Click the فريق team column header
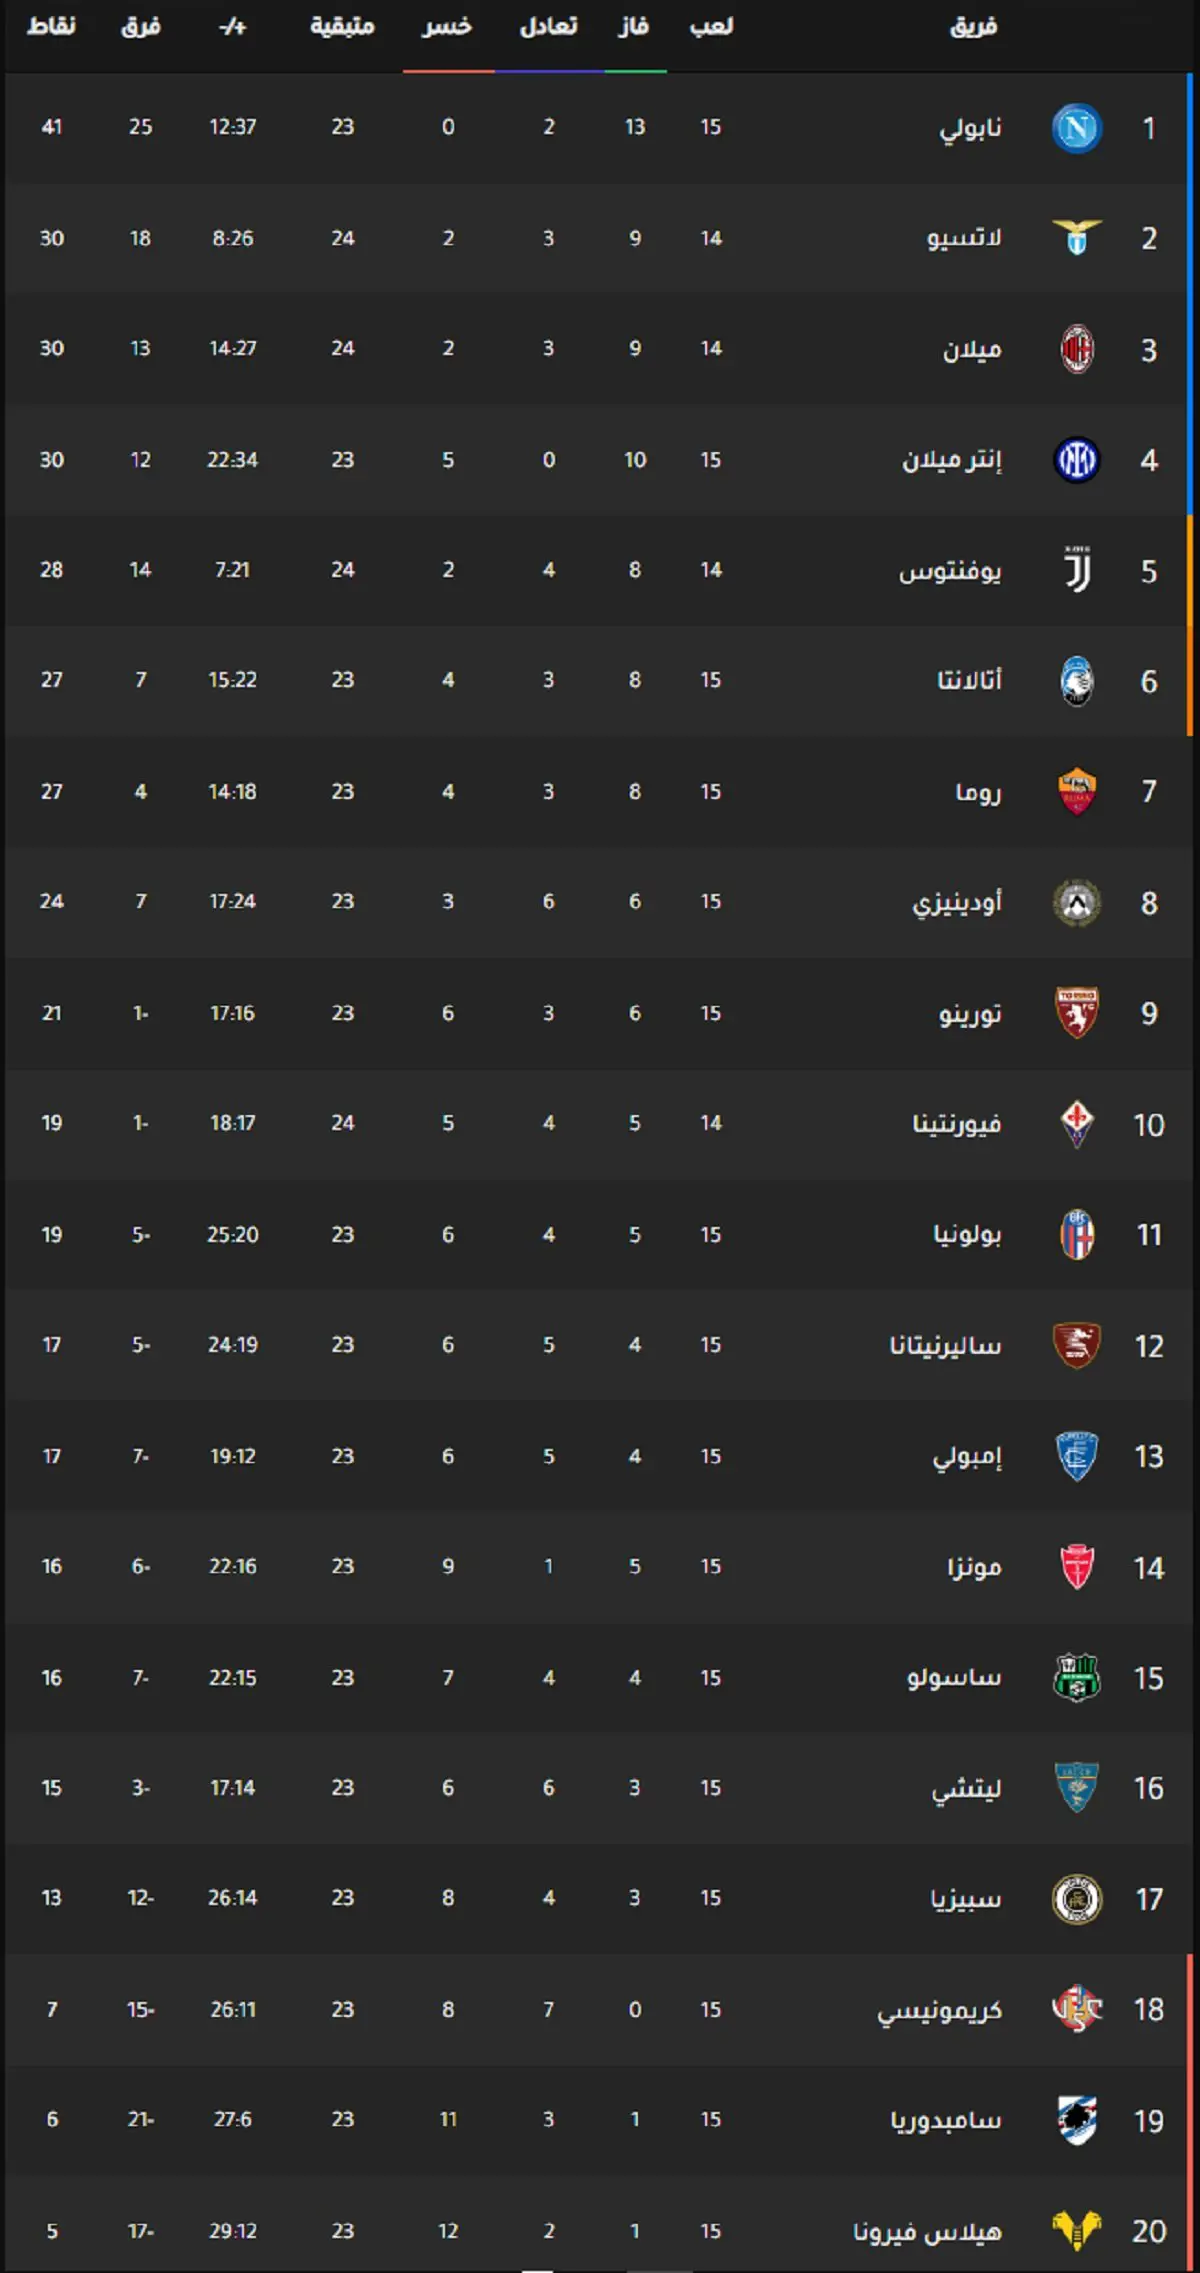The image size is (1200, 2273). pos(974,26)
